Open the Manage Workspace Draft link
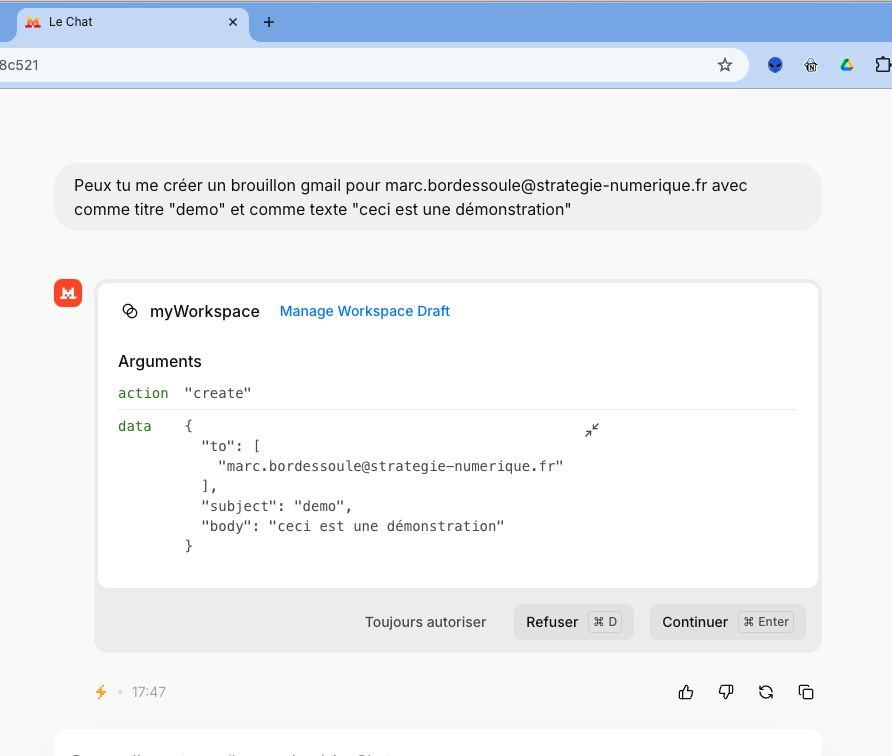 pos(365,311)
